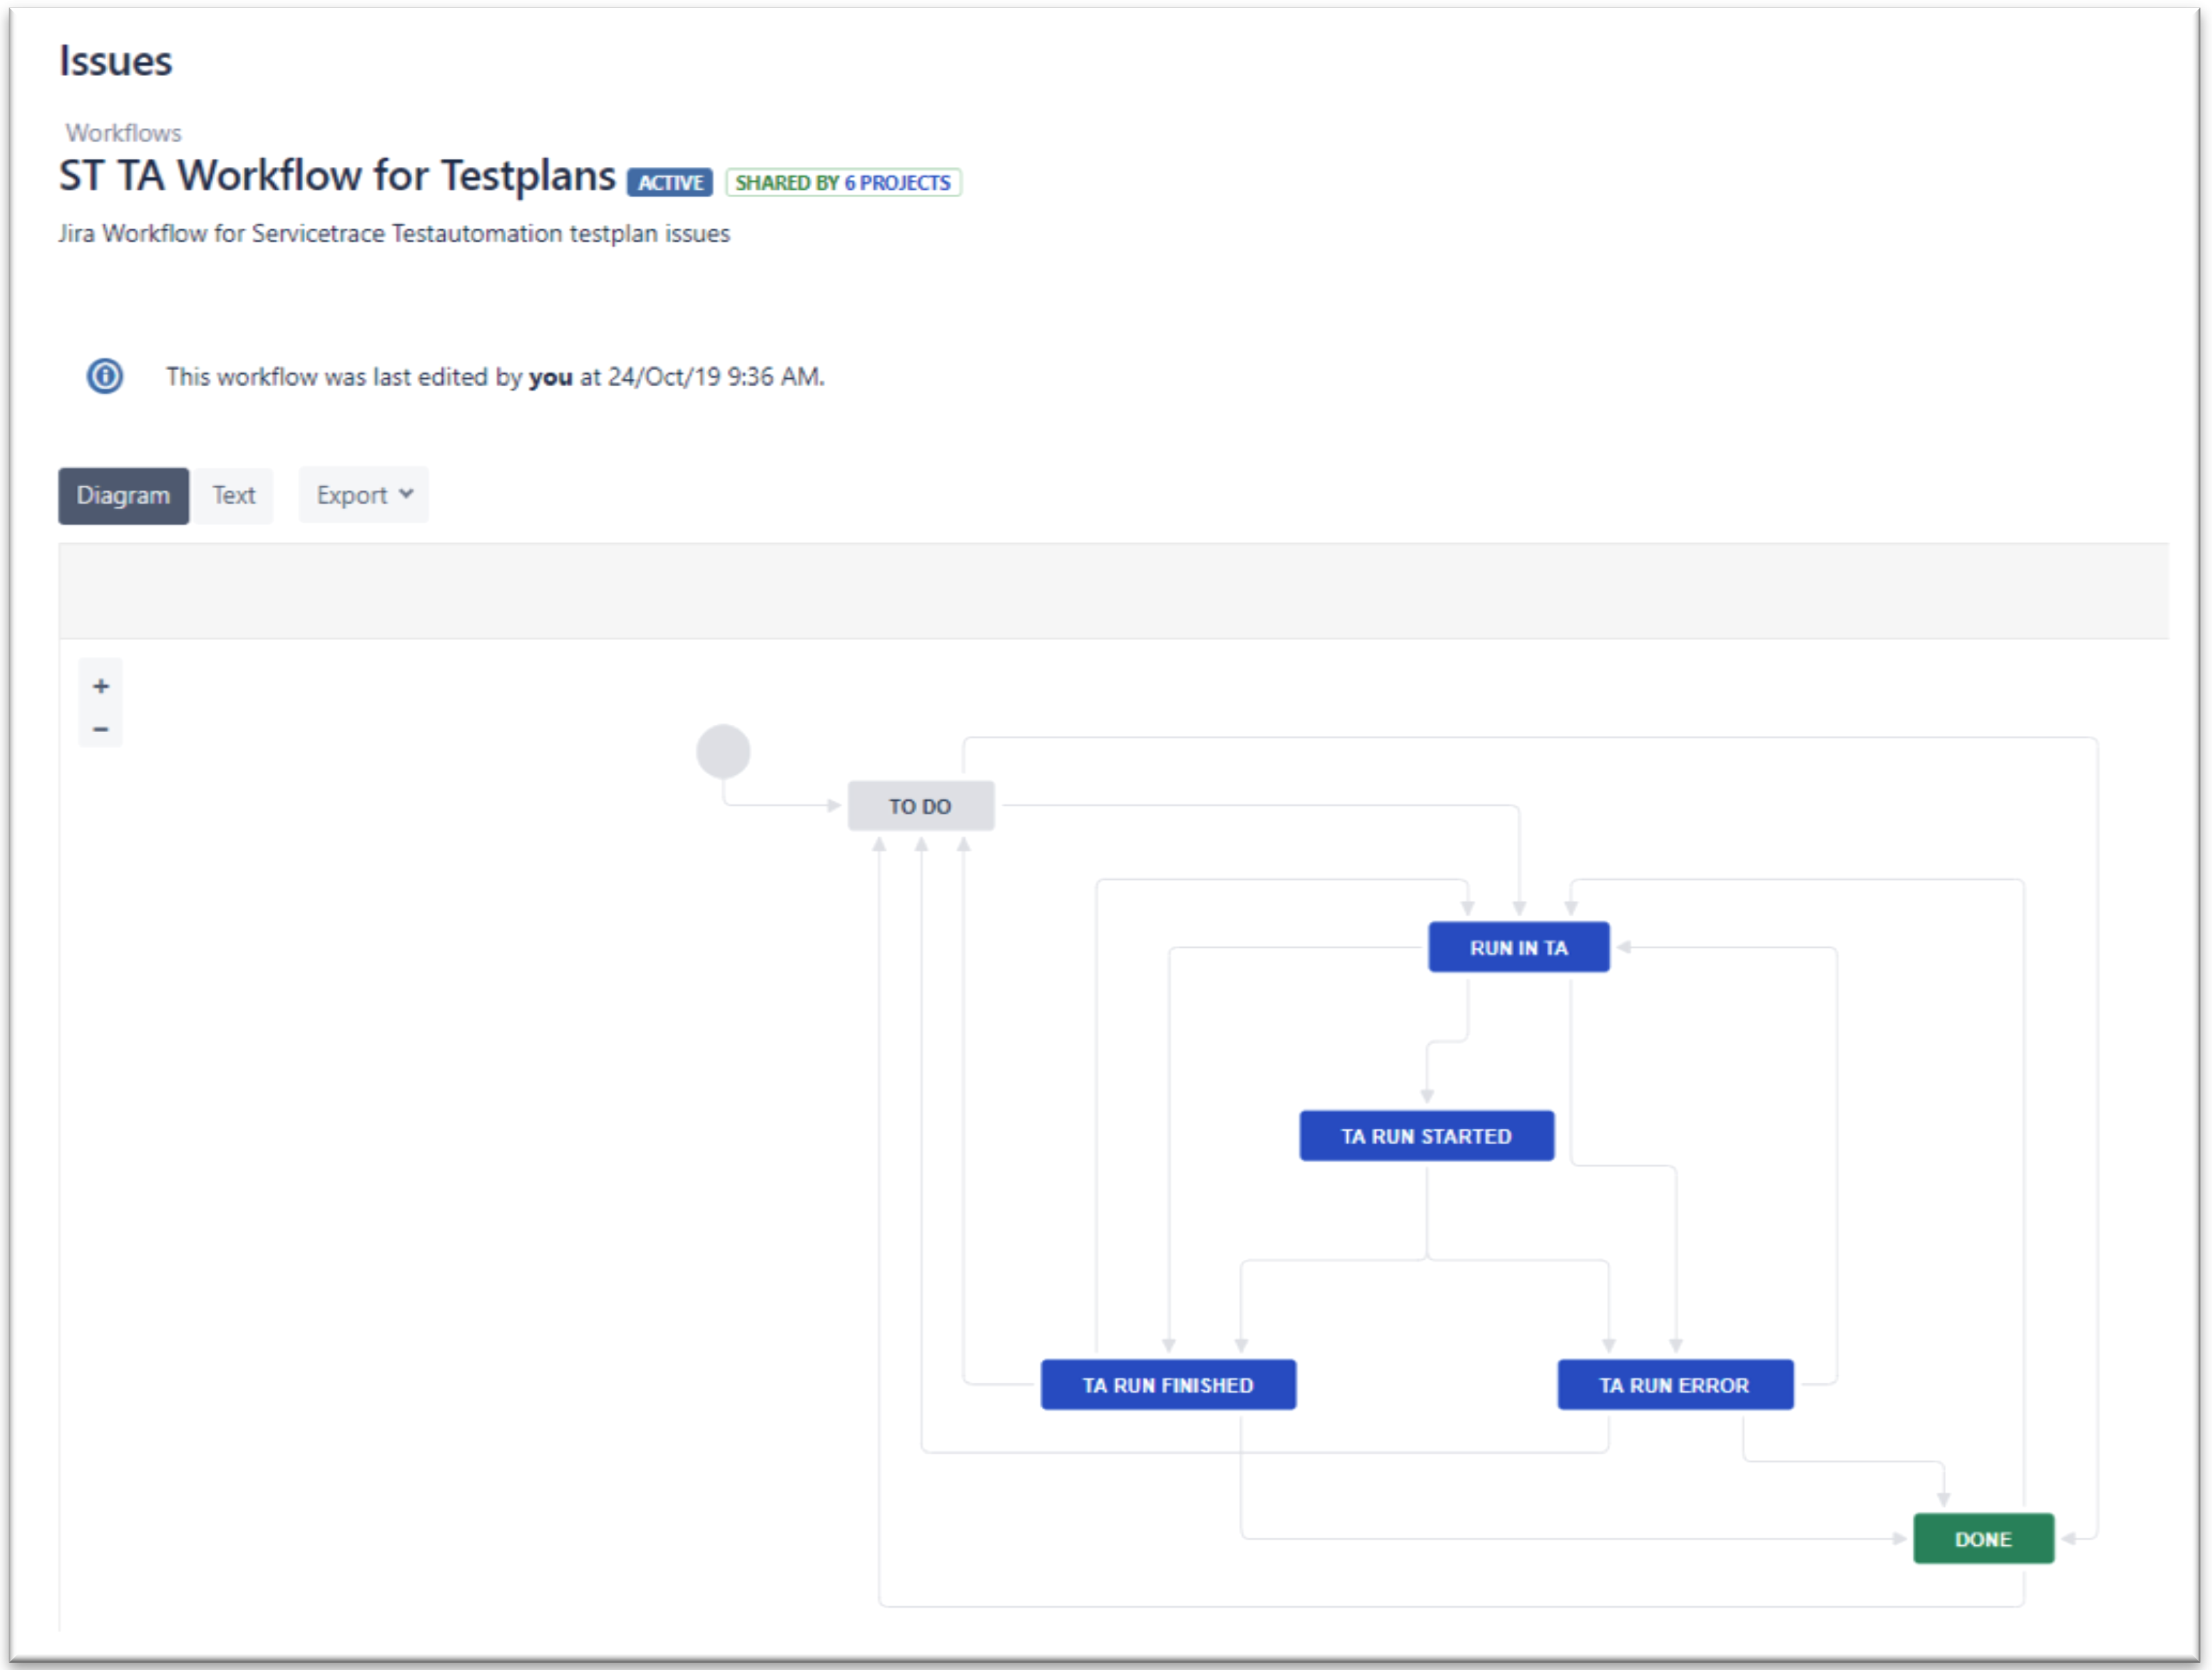Open the Workflows breadcrumb link

[x=123, y=133]
